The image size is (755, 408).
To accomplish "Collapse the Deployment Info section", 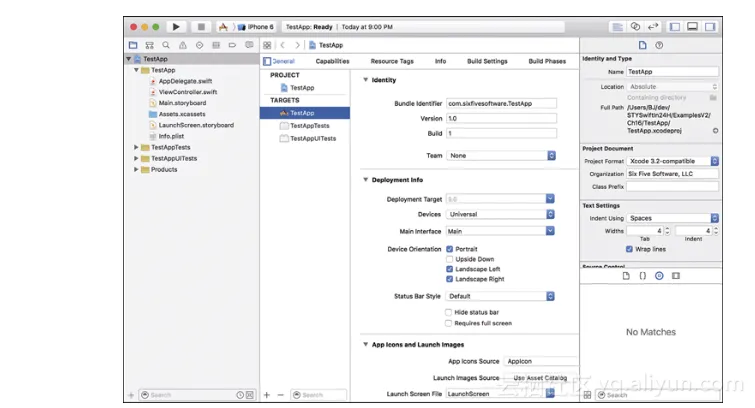I will click(x=365, y=180).
